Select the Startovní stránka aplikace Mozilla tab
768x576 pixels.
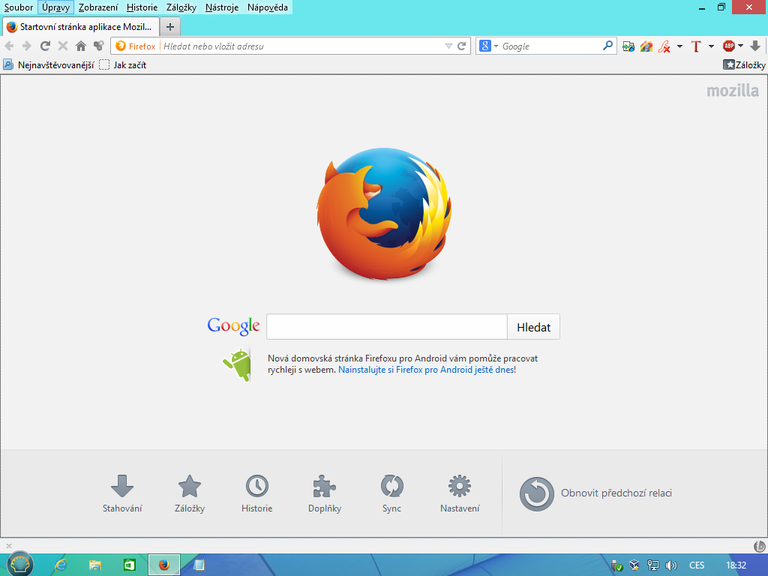[x=81, y=26]
